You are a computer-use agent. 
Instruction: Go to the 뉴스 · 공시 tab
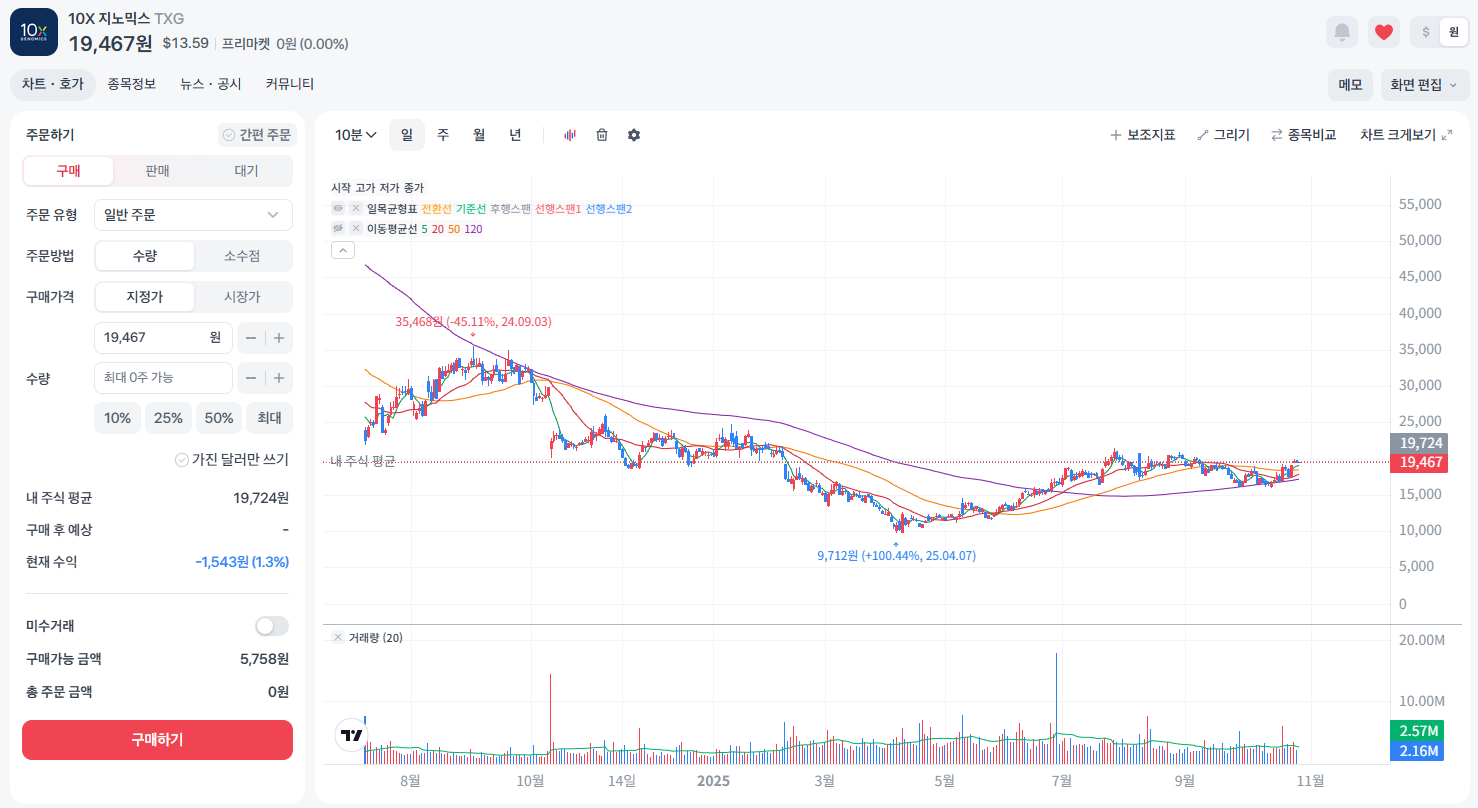[211, 85]
